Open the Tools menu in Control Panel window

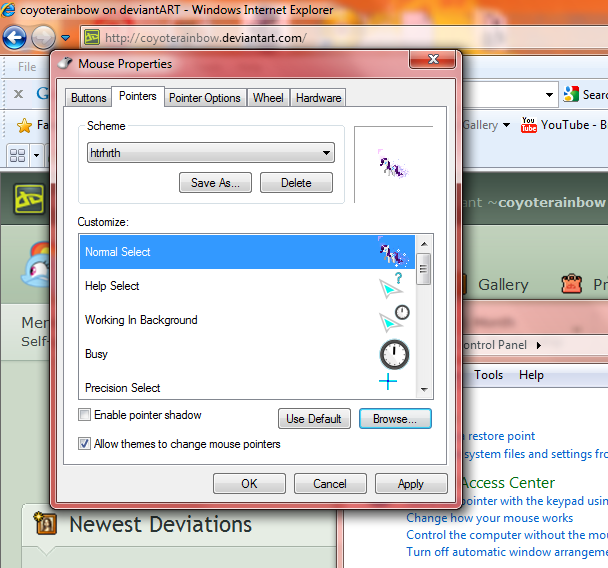pos(489,375)
